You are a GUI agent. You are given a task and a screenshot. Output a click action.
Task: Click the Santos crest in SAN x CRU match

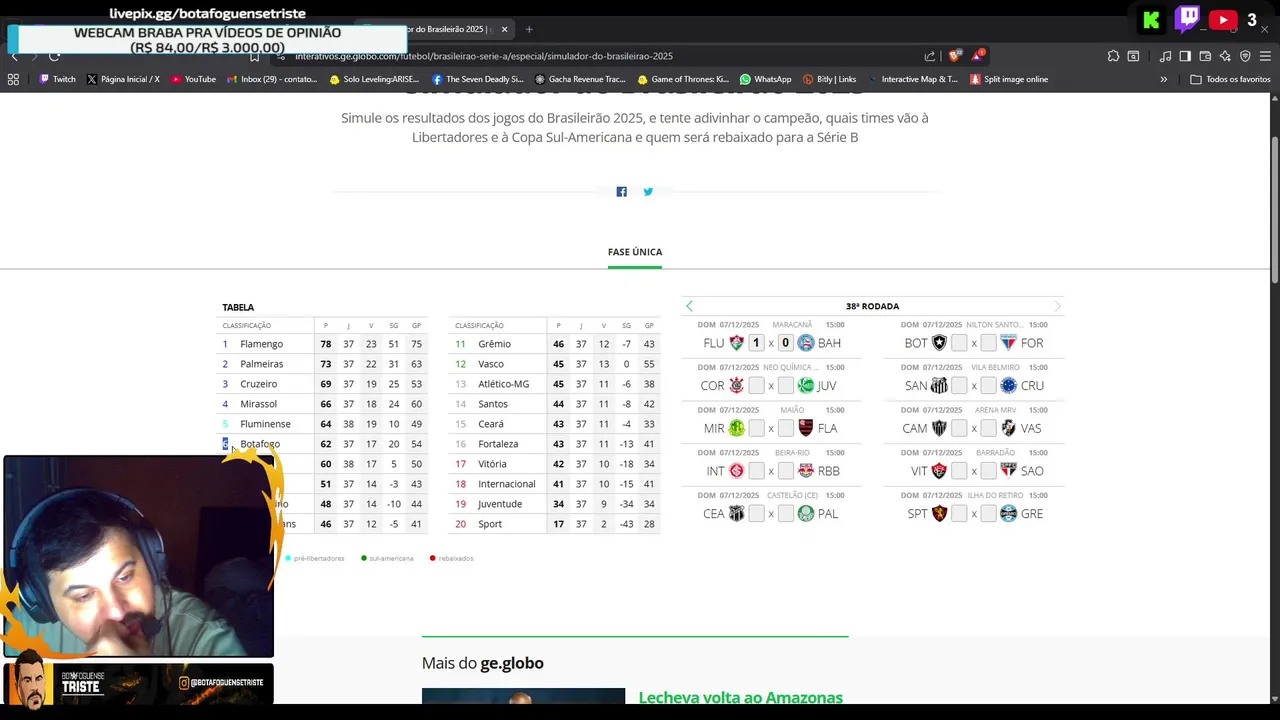coord(939,386)
